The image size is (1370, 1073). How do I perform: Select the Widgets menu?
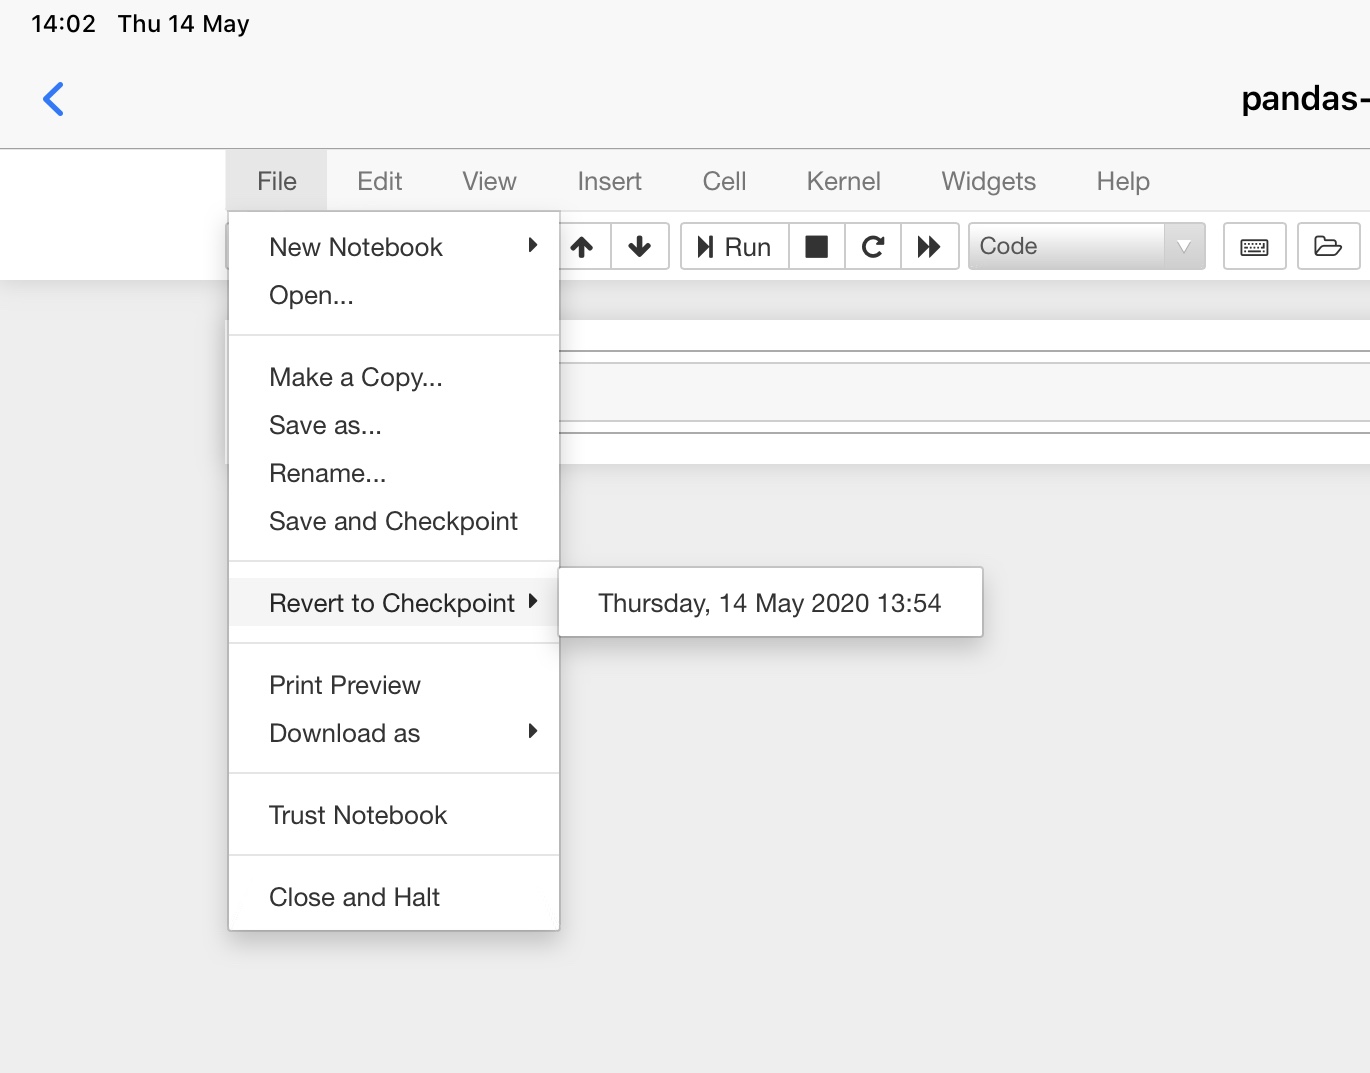click(x=988, y=181)
